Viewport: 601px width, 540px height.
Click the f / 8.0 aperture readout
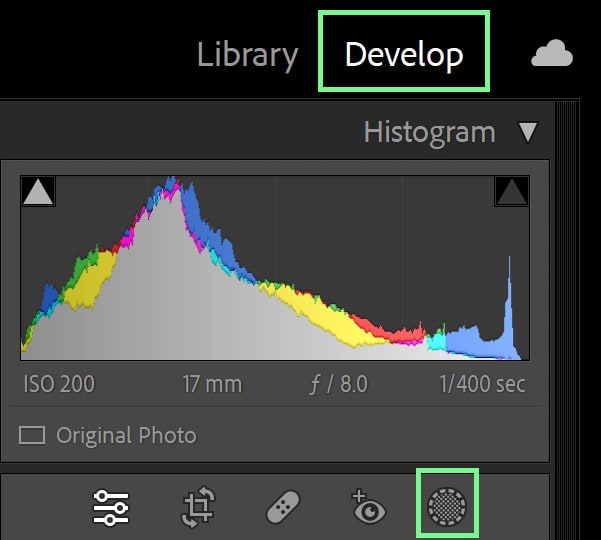click(339, 384)
